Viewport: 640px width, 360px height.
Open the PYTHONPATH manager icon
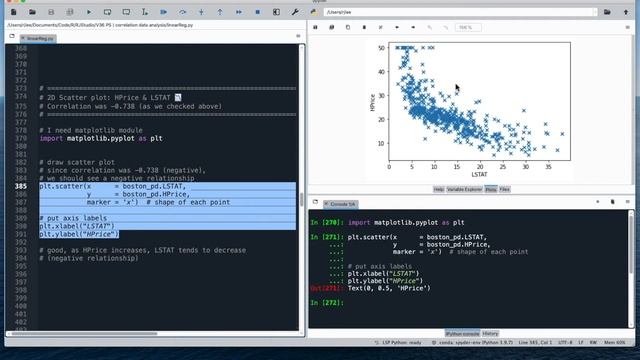pyautogui.click(x=313, y=12)
